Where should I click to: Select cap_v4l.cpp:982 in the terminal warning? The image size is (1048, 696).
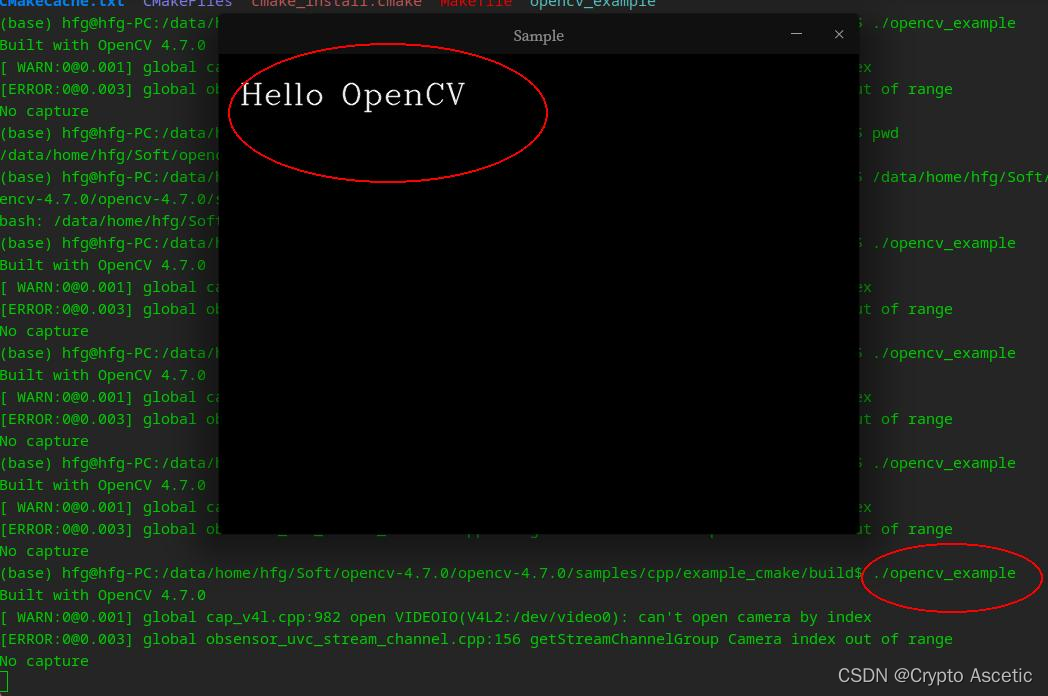tap(273, 617)
